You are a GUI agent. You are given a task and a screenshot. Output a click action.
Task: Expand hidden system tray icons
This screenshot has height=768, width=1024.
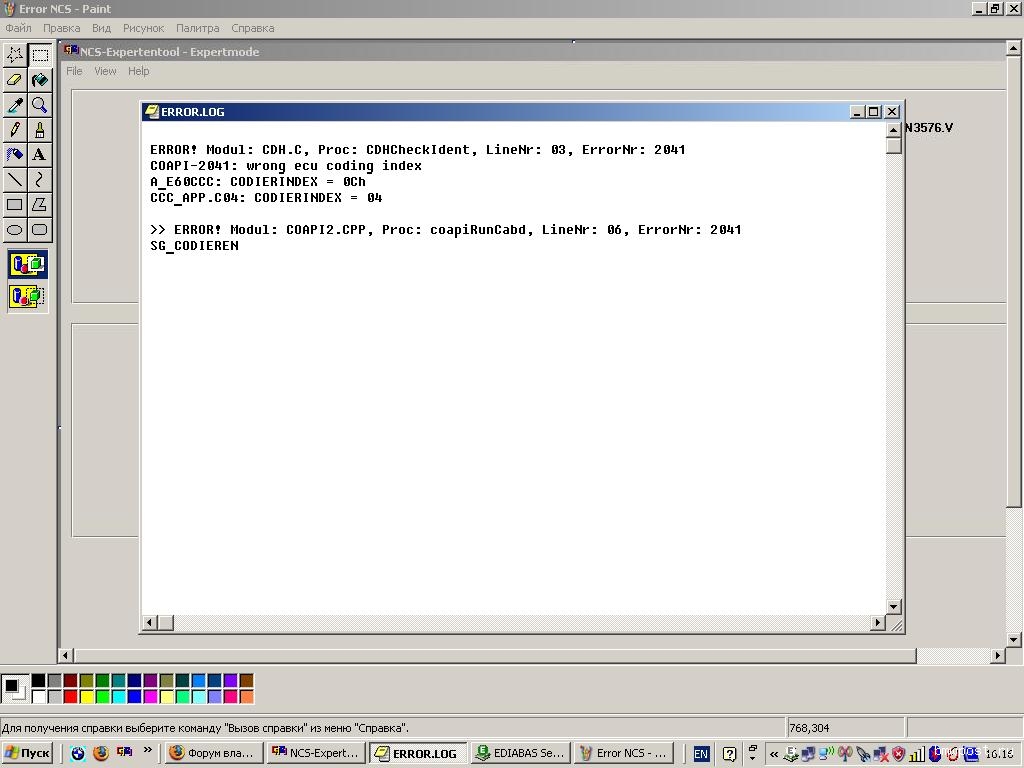773,754
